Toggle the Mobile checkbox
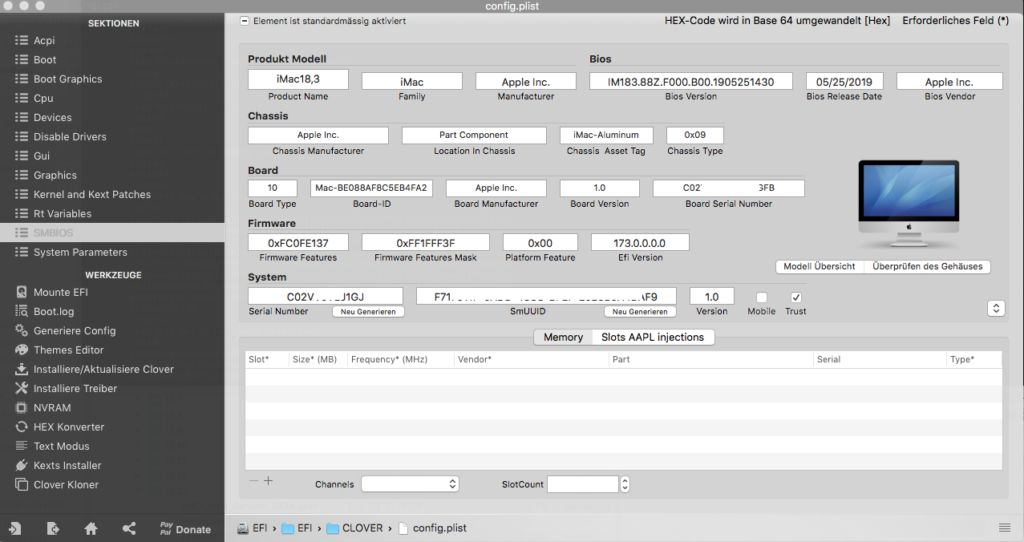 tap(761, 297)
